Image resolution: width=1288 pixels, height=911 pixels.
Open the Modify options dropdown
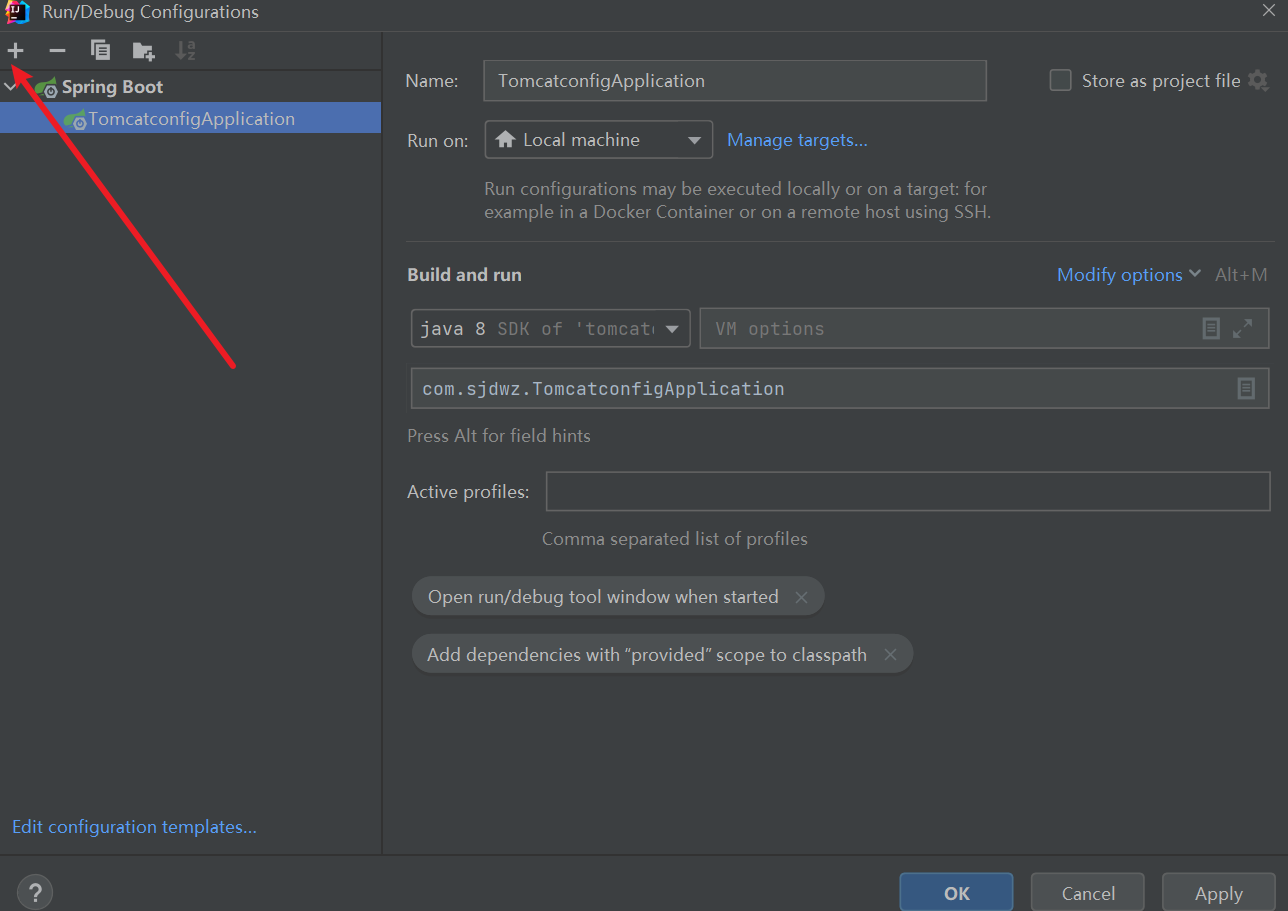tap(1129, 275)
